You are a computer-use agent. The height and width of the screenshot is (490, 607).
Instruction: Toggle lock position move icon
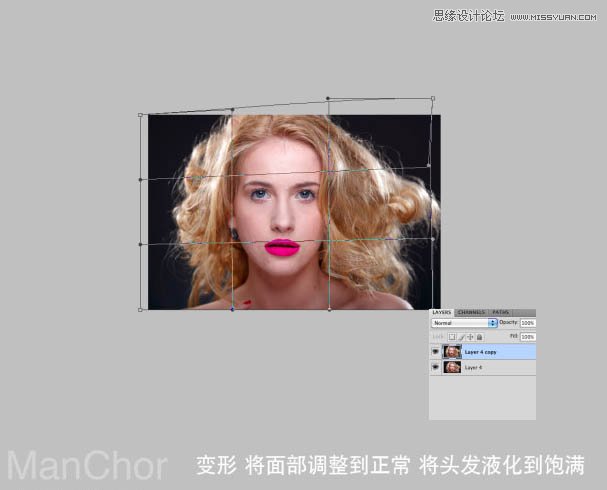pos(470,337)
